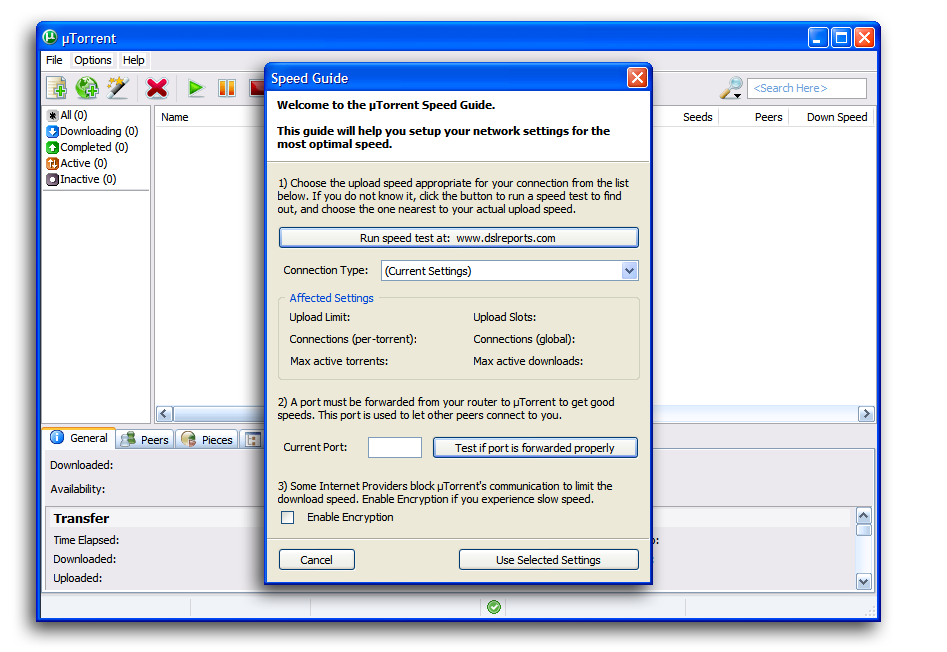Click the Current Port input field
Screen dimensions: 947x652
tap(395, 447)
